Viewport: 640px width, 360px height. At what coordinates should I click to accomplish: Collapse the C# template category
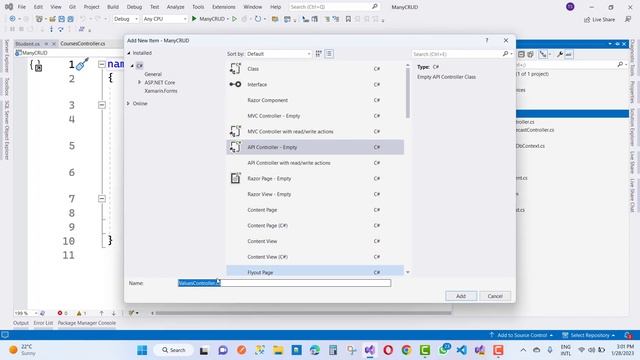(132, 66)
